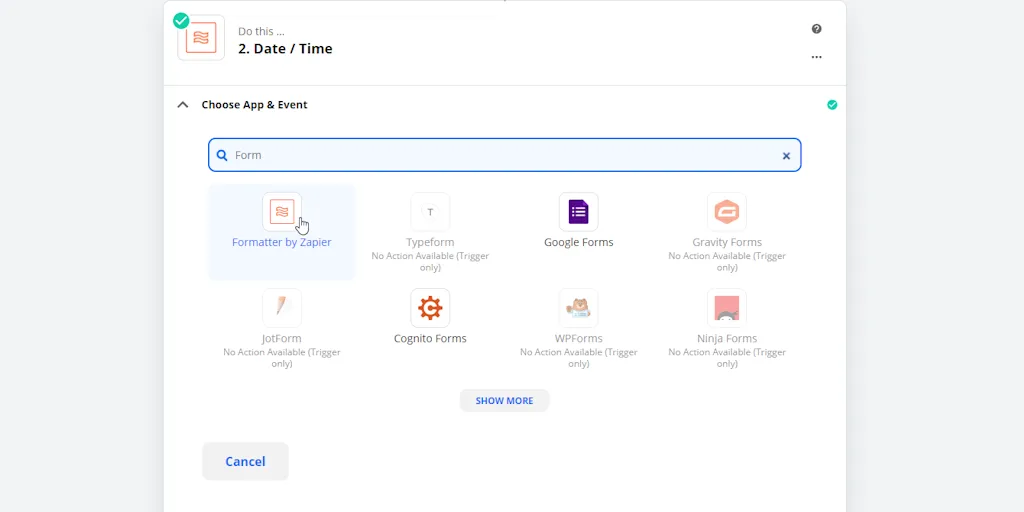
Task: Click the '2. Date / Time' step title
Action: (x=285, y=48)
